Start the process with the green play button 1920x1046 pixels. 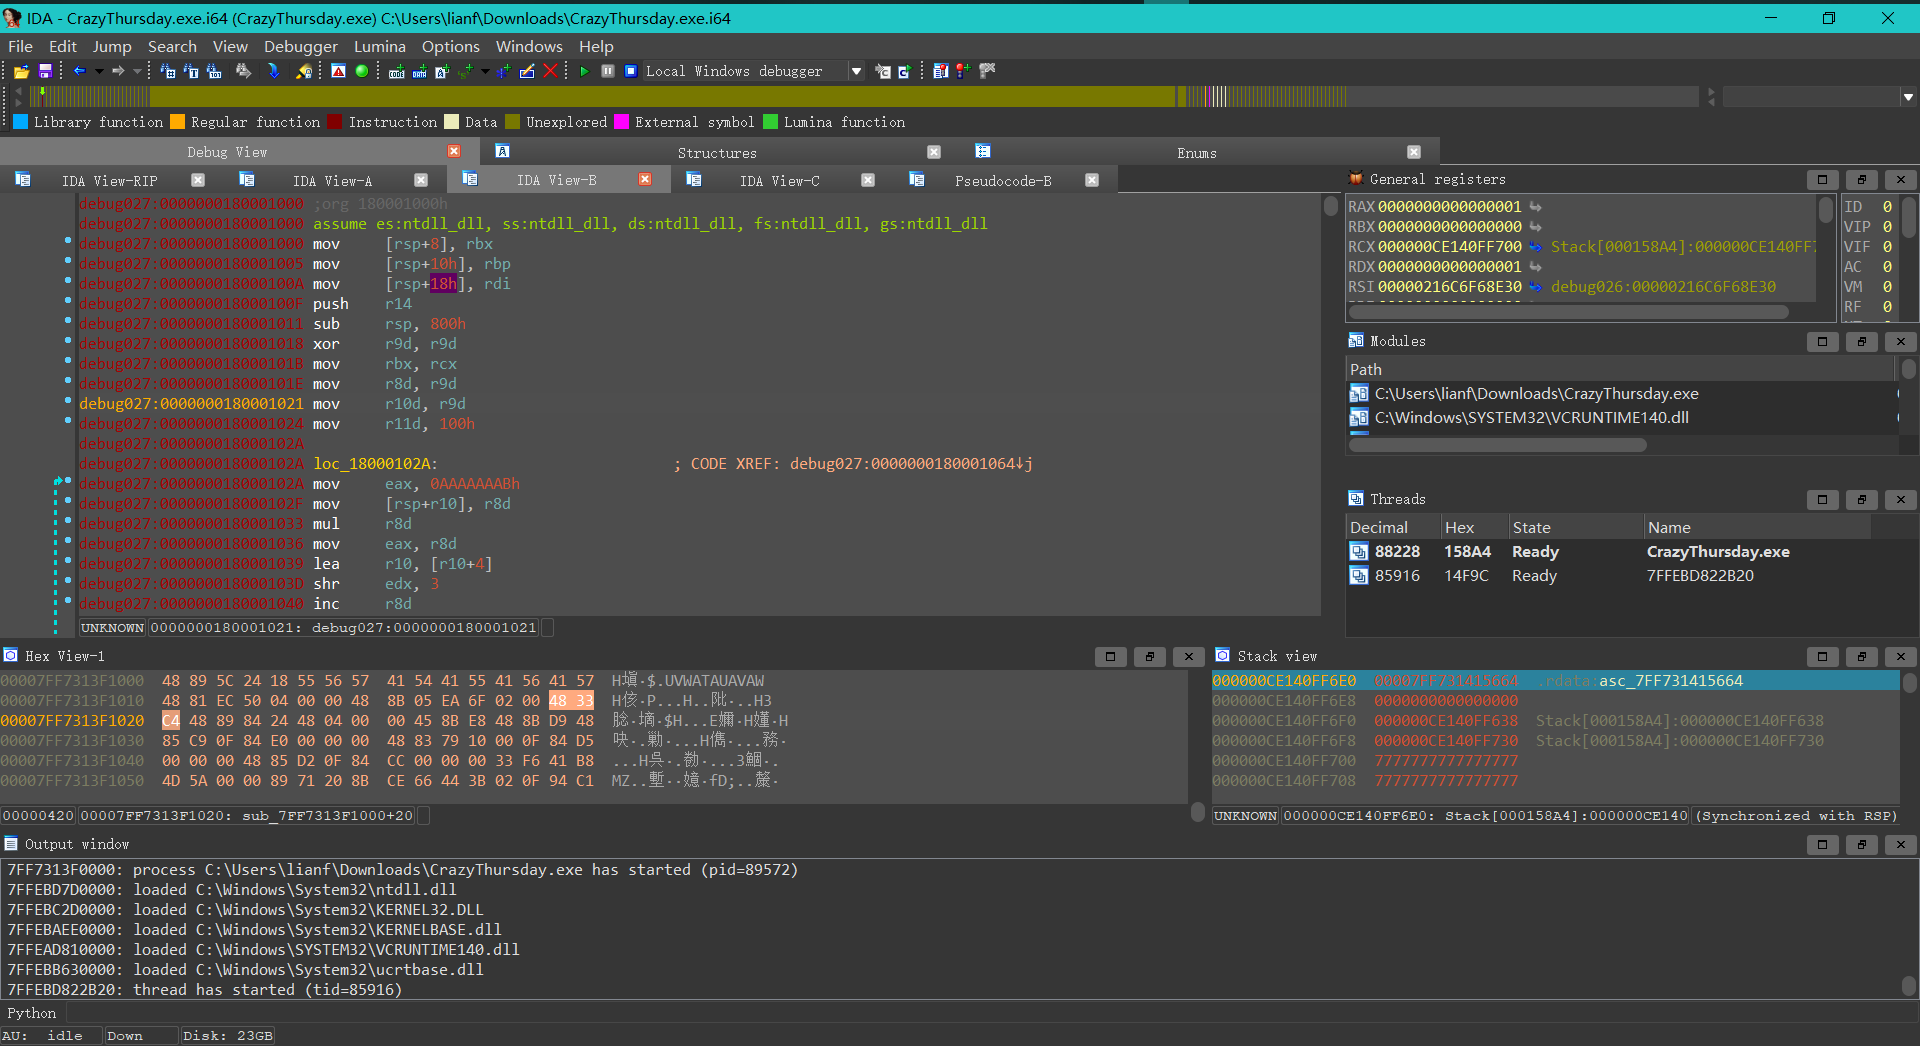pos(584,71)
